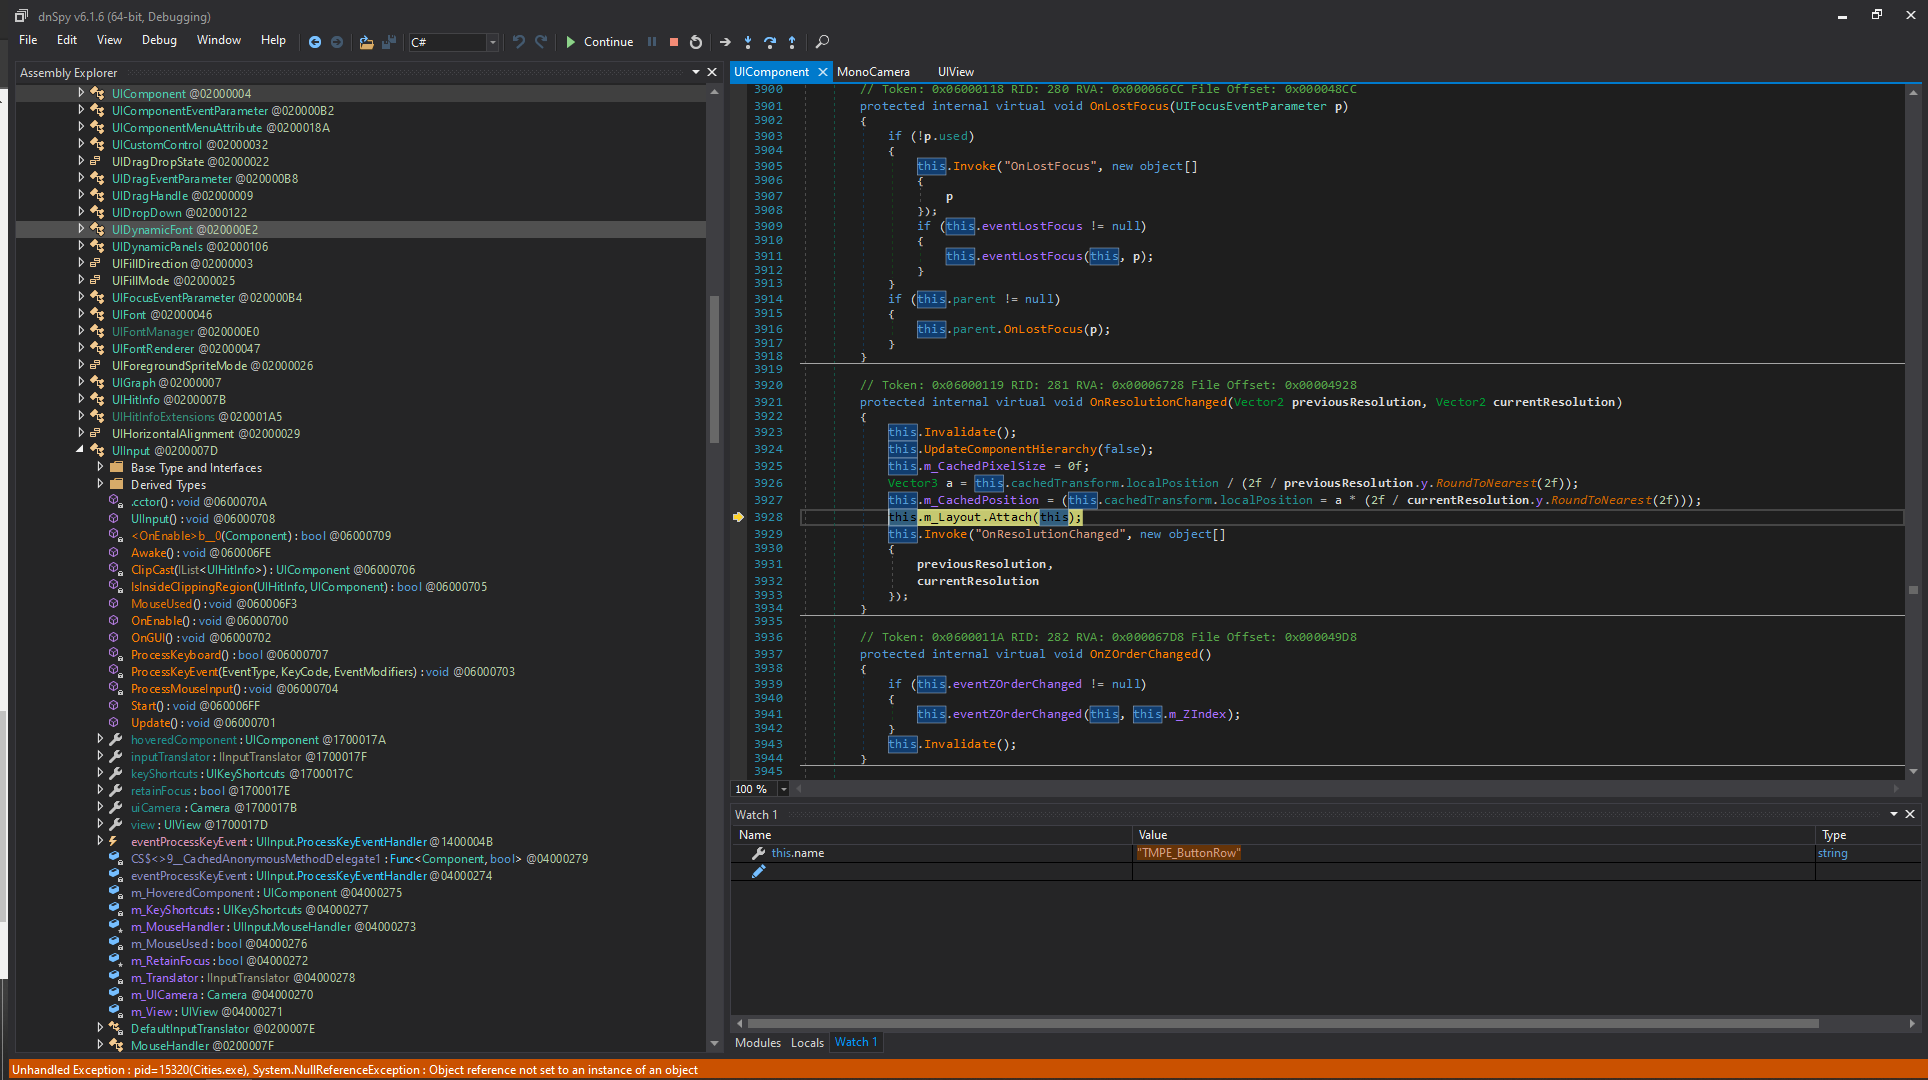Restart the debug session icon
The height and width of the screenshot is (1080, 1928).
696,42
